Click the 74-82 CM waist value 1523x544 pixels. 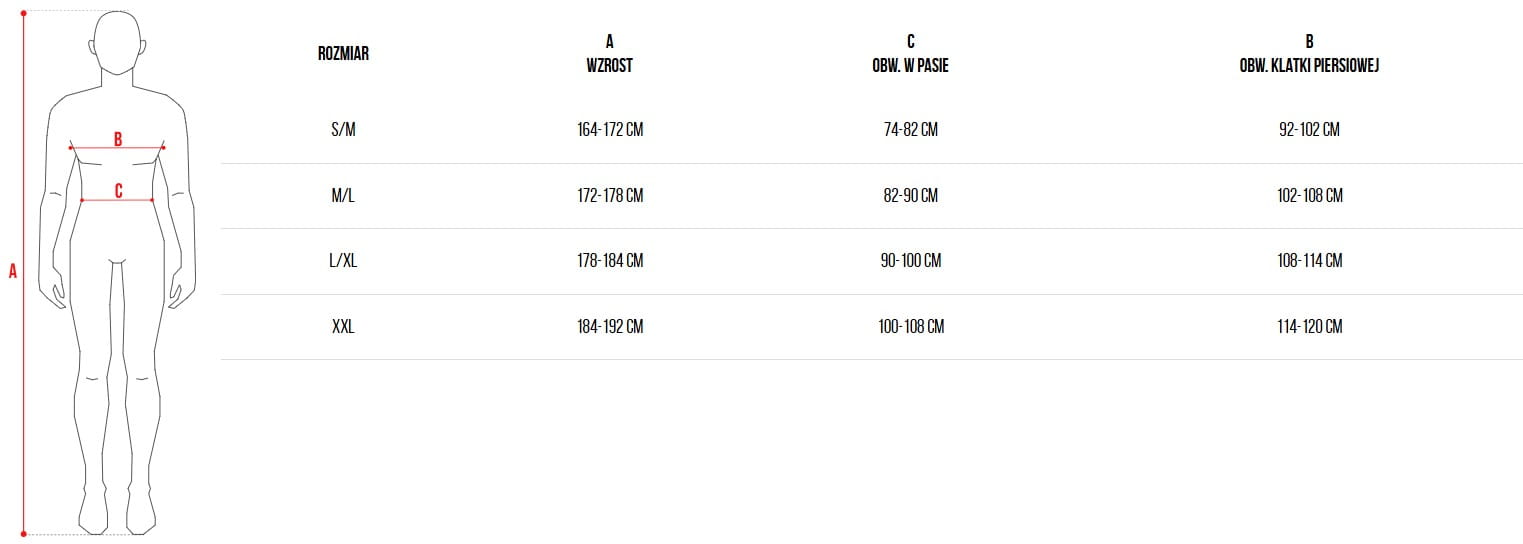click(x=910, y=130)
